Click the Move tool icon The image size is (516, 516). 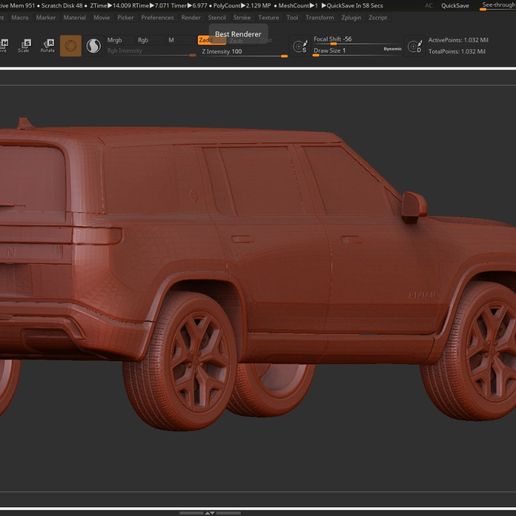(4, 45)
